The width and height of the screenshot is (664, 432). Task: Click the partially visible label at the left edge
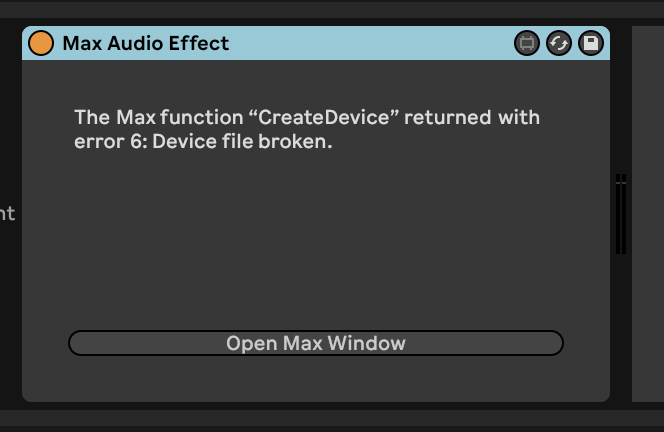coord(7,213)
